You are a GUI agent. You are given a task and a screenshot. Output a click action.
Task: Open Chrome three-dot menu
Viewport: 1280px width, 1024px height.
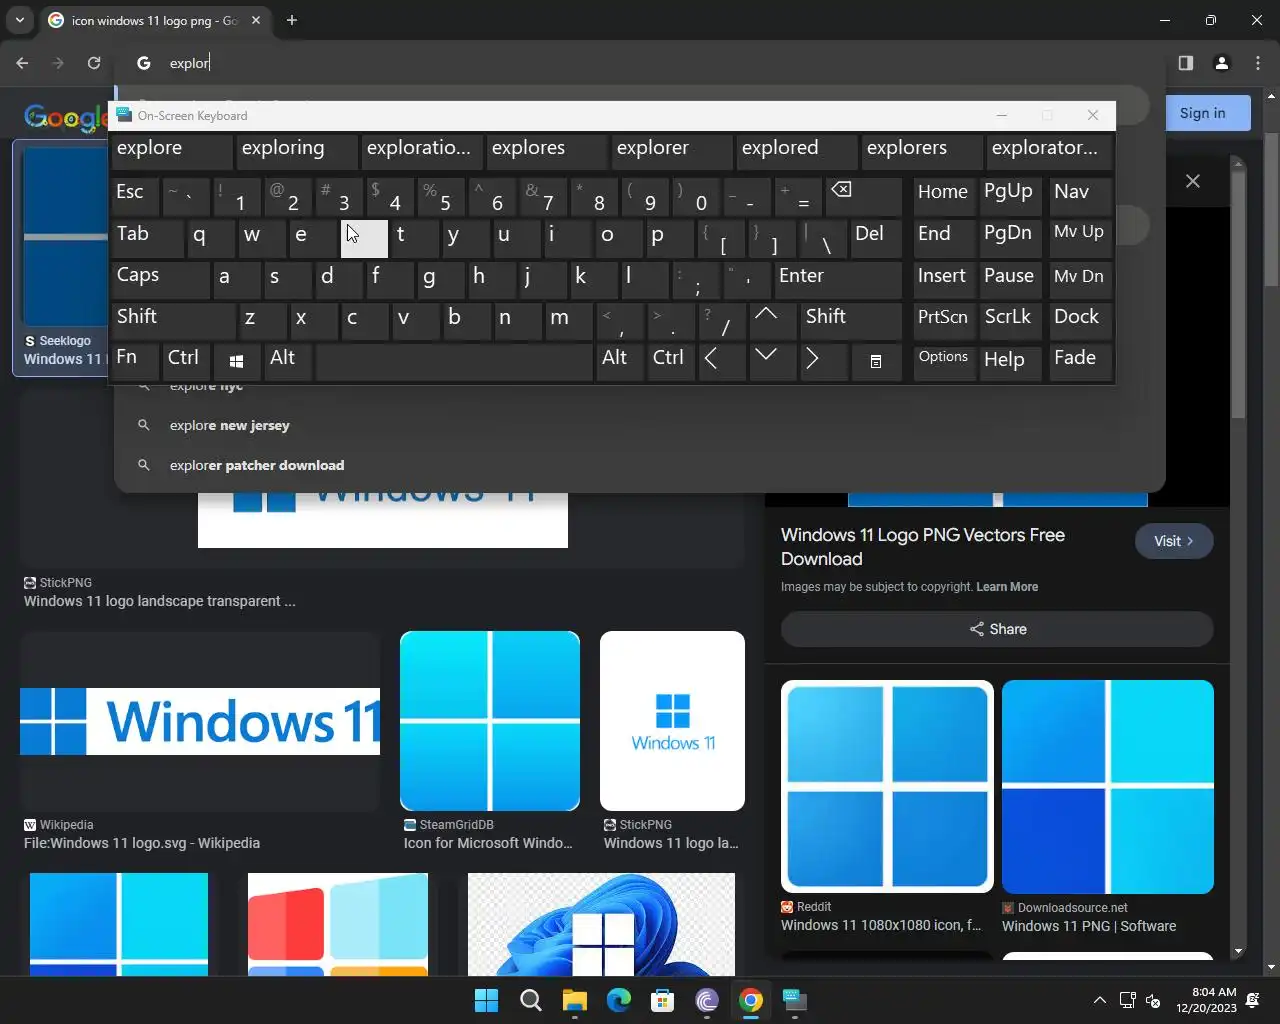(1257, 63)
